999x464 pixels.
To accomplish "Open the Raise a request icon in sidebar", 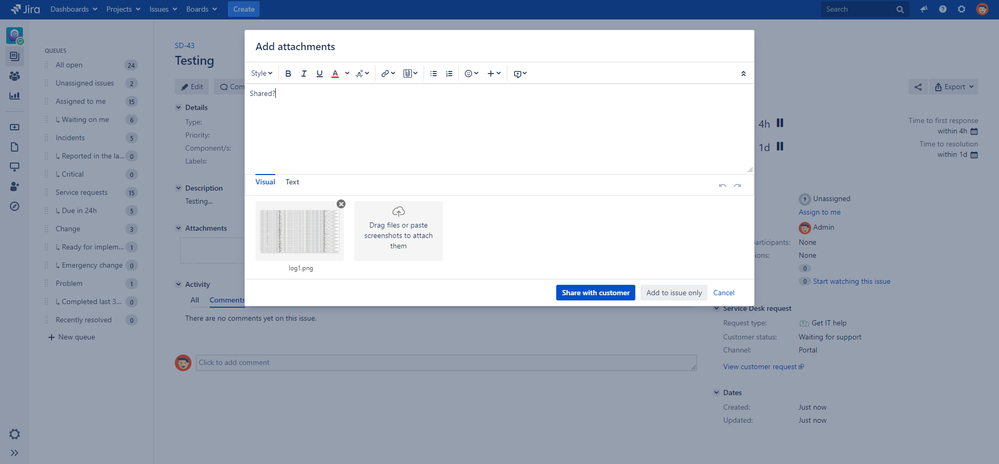I will (x=14, y=127).
